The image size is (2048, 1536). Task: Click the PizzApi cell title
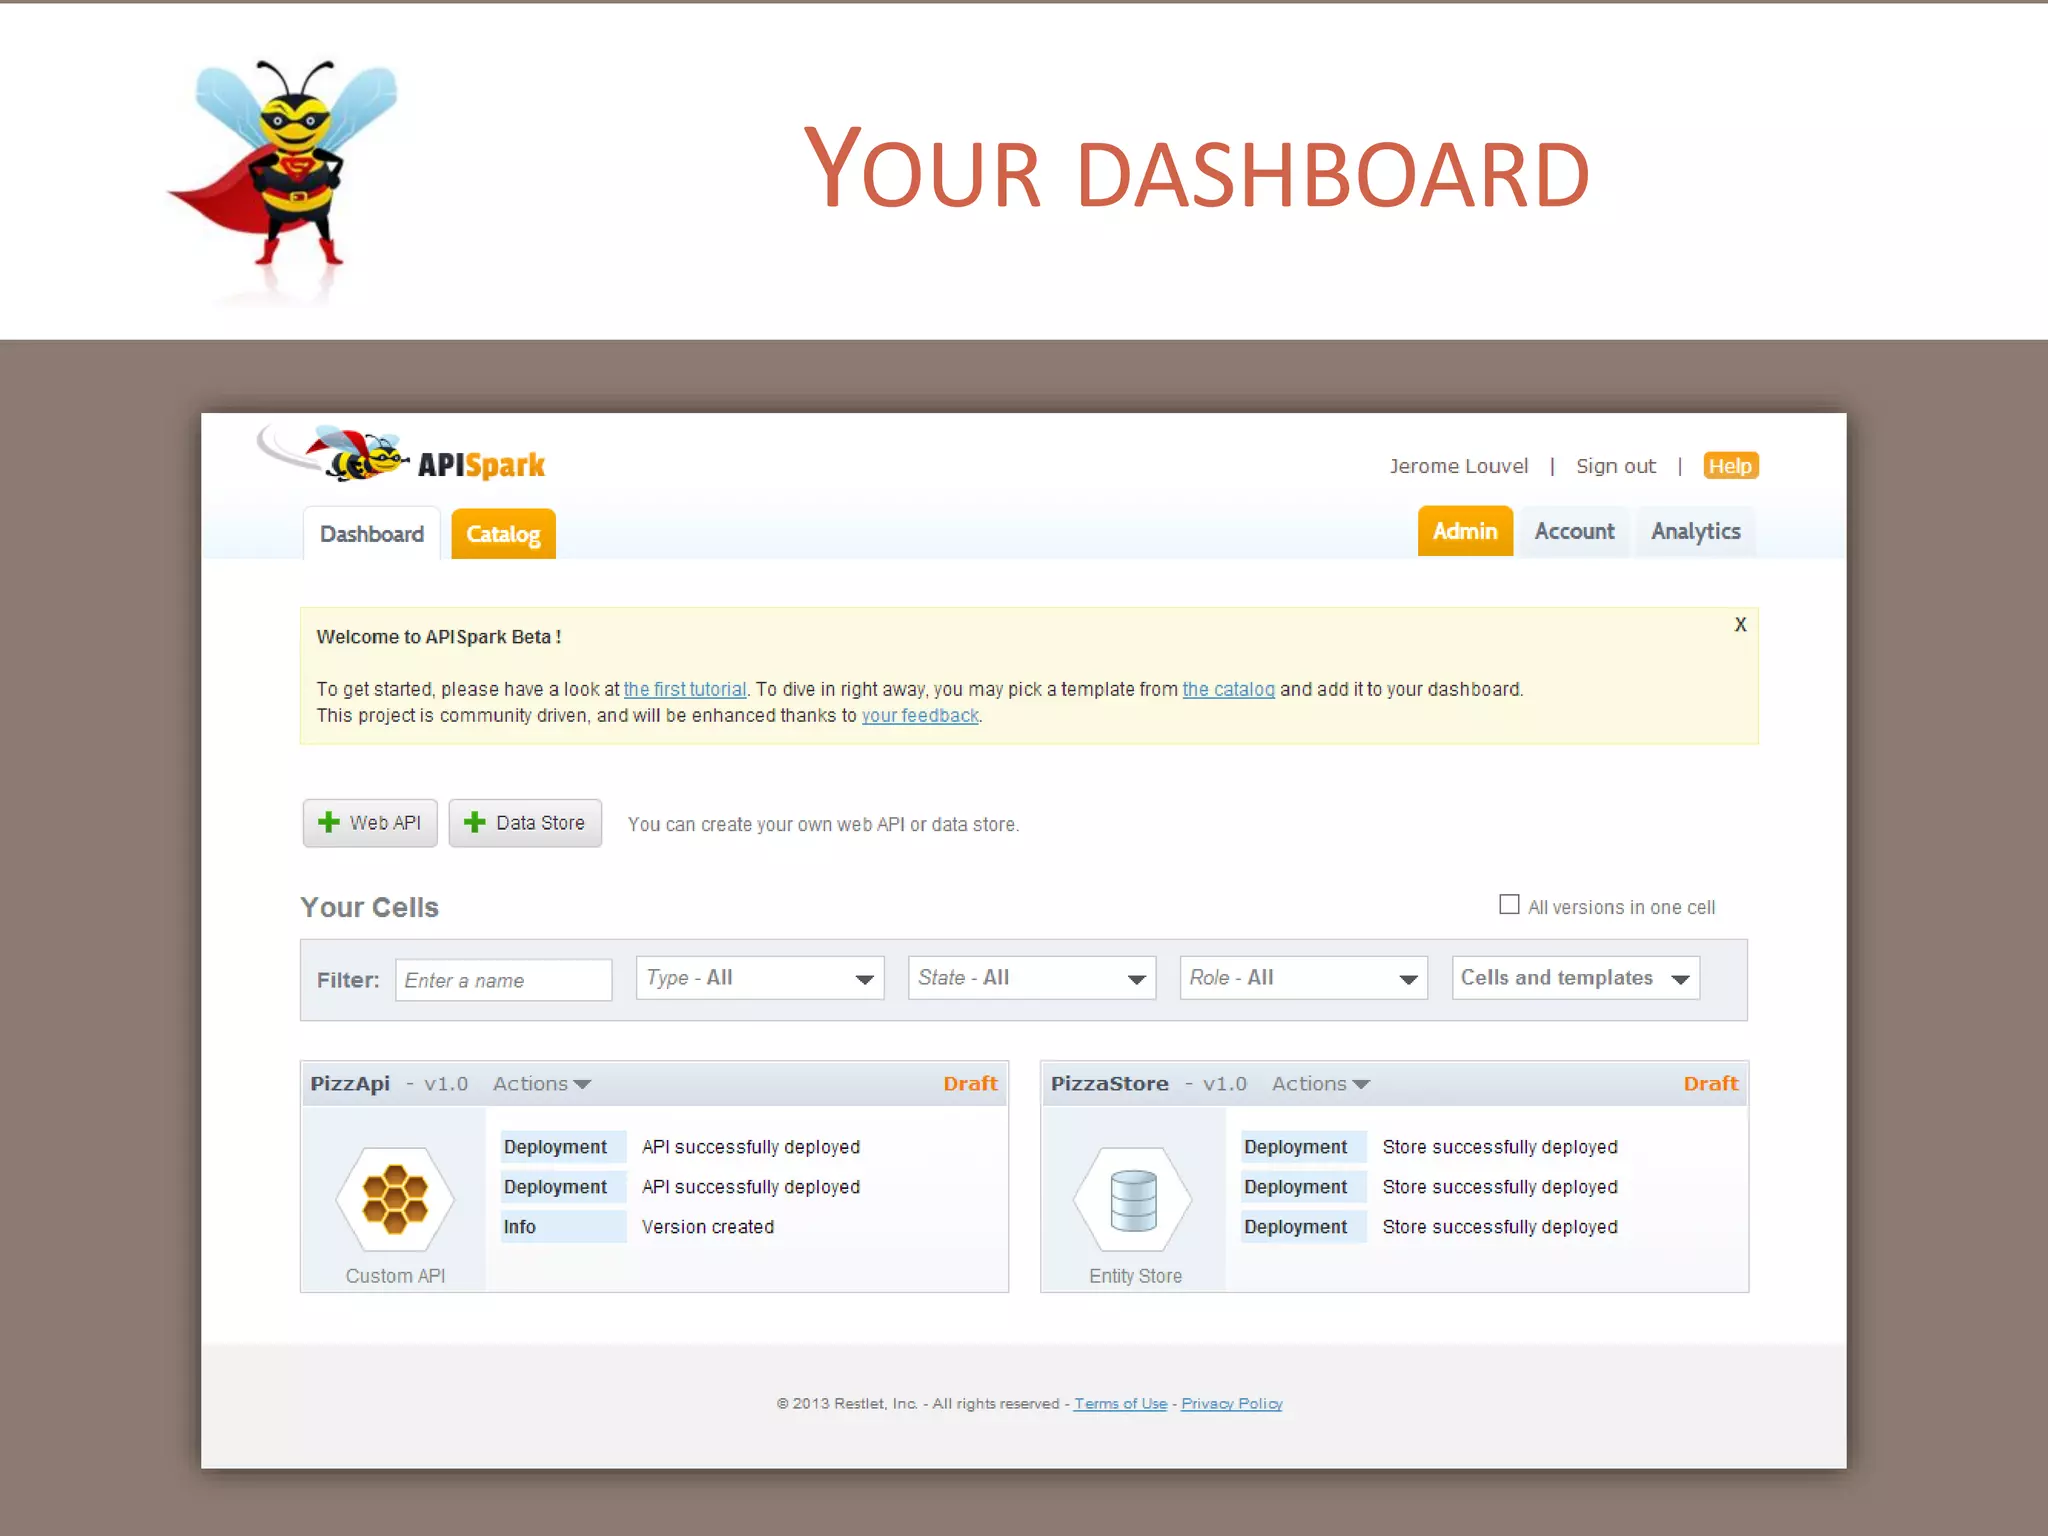point(350,1084)
